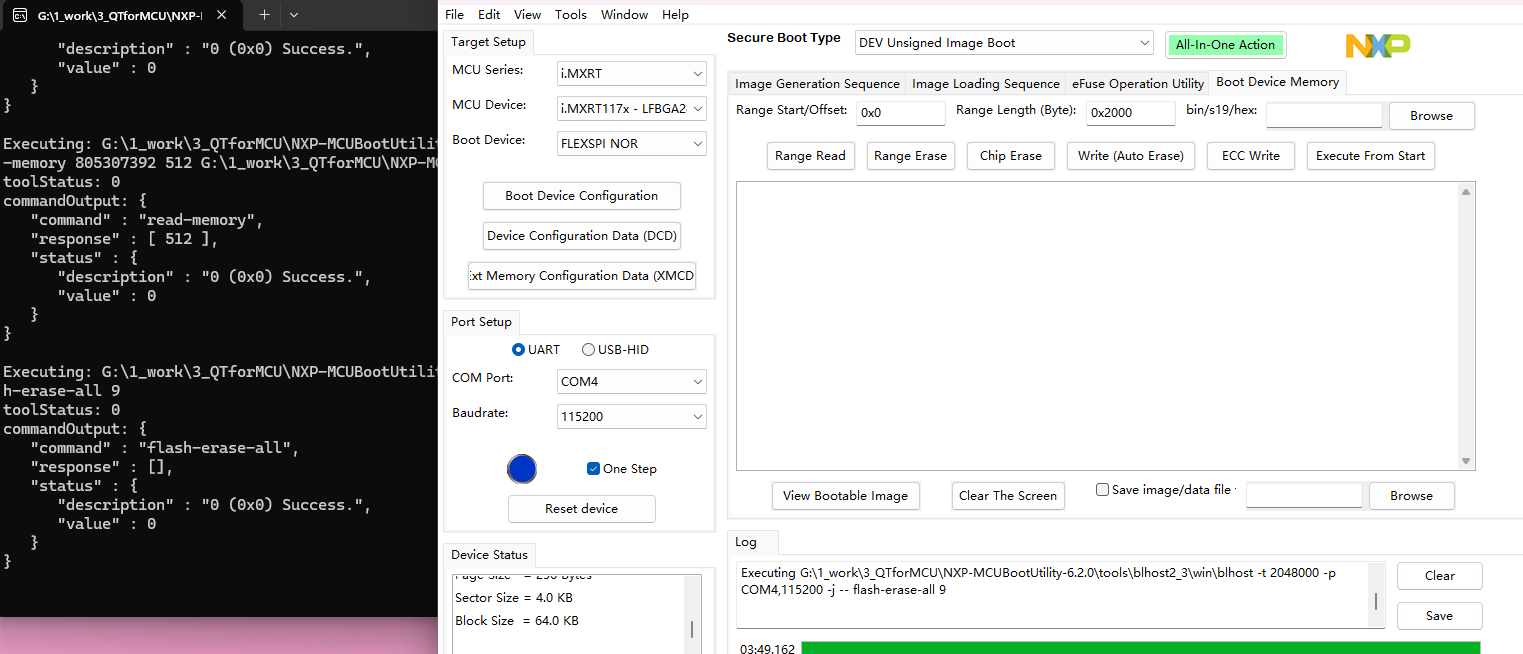The width and height of the screenshot is (1523, 654).
Task: Click the blue connection status indicator
Action: pos(522,468)
